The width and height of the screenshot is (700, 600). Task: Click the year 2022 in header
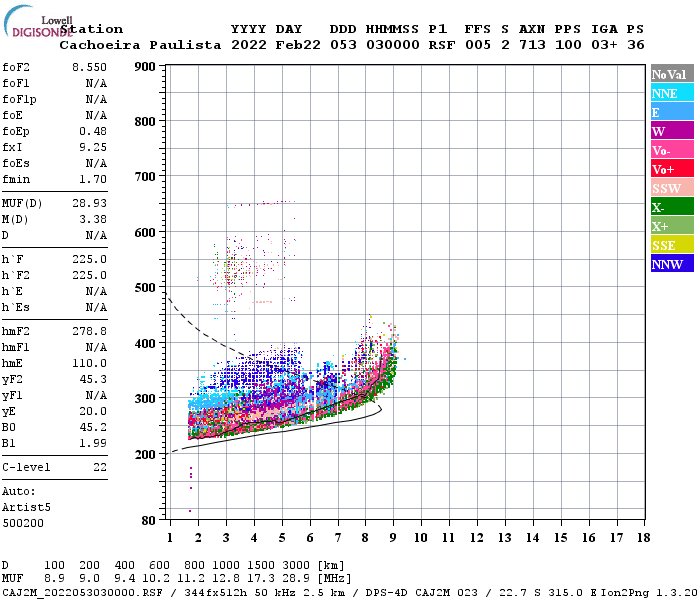pyautogui.click(x=248, y=45)
